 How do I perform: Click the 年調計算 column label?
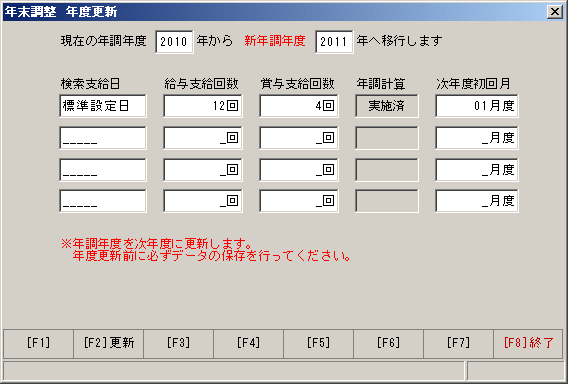(x=381, y=84)
